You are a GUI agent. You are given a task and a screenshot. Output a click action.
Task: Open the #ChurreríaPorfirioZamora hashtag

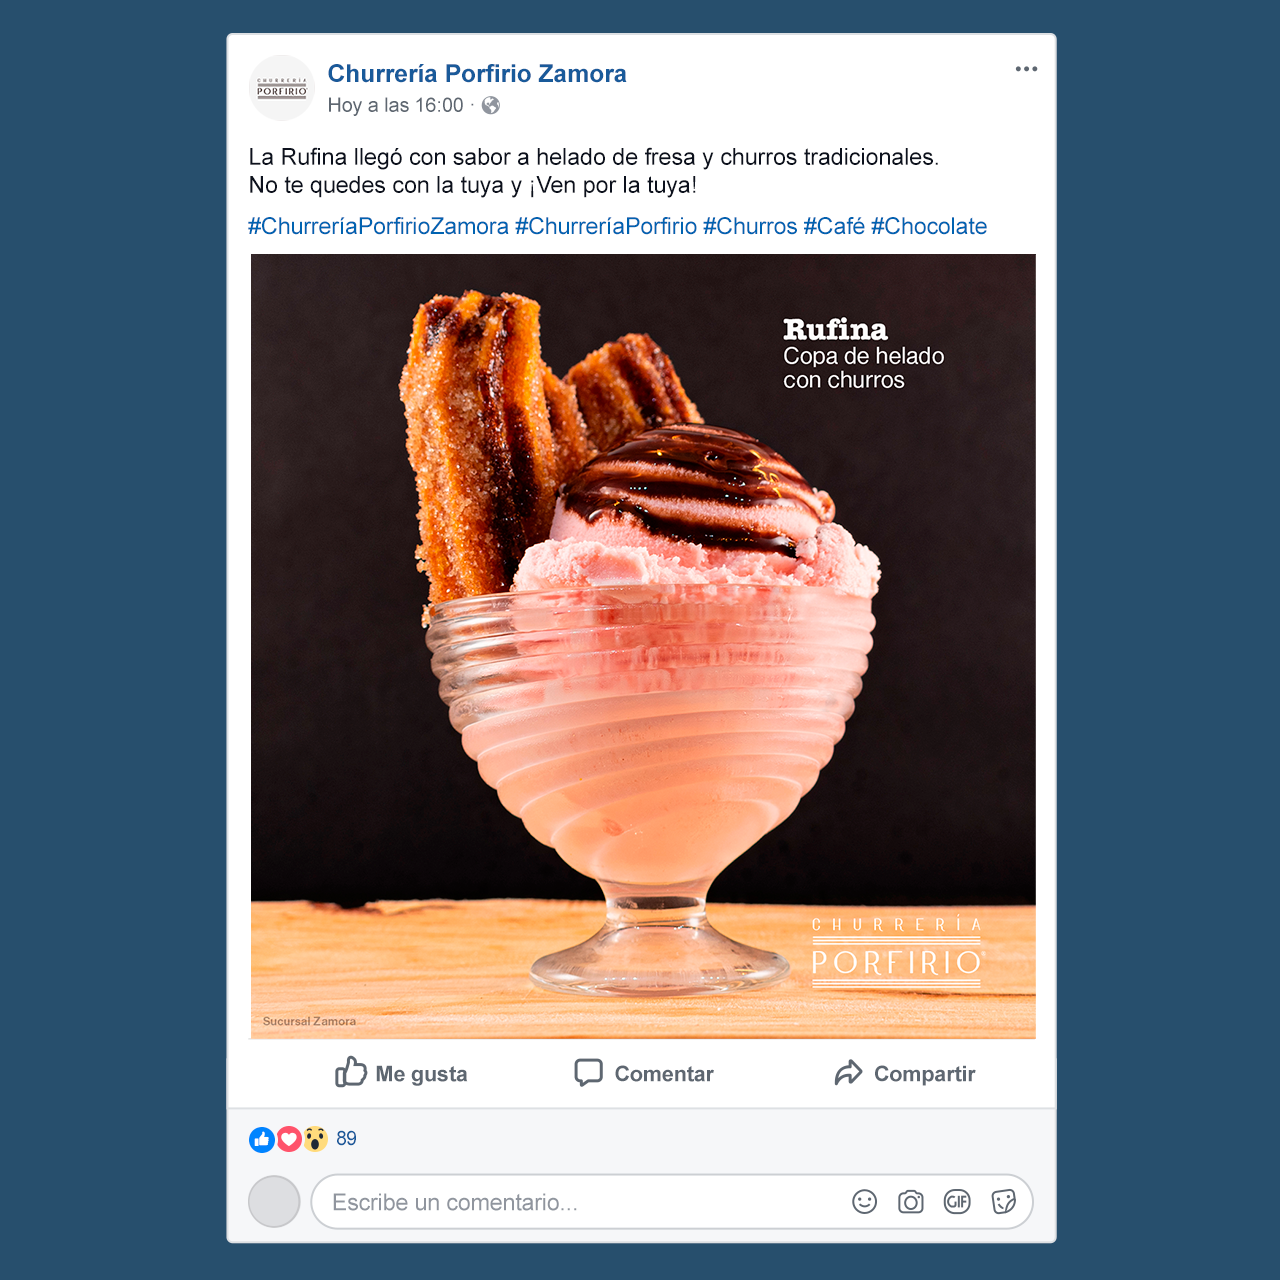pyautogui.click(x=378, y=226)
